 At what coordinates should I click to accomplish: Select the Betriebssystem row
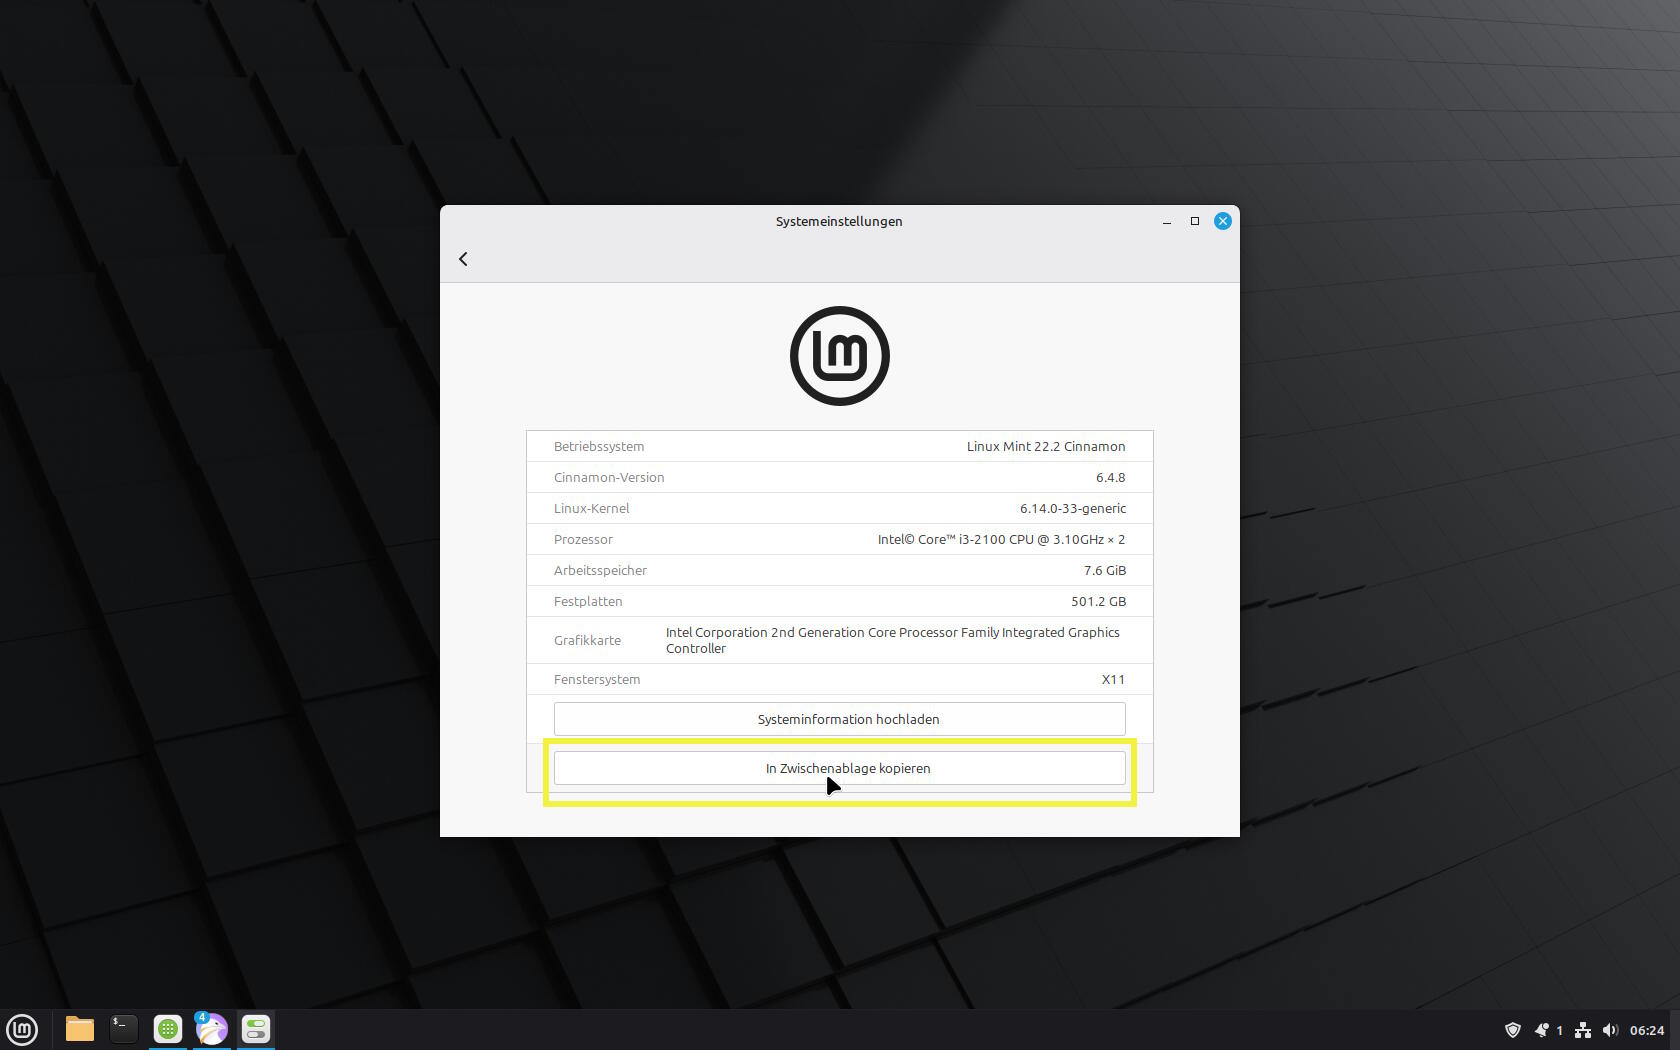pos(840,446)
